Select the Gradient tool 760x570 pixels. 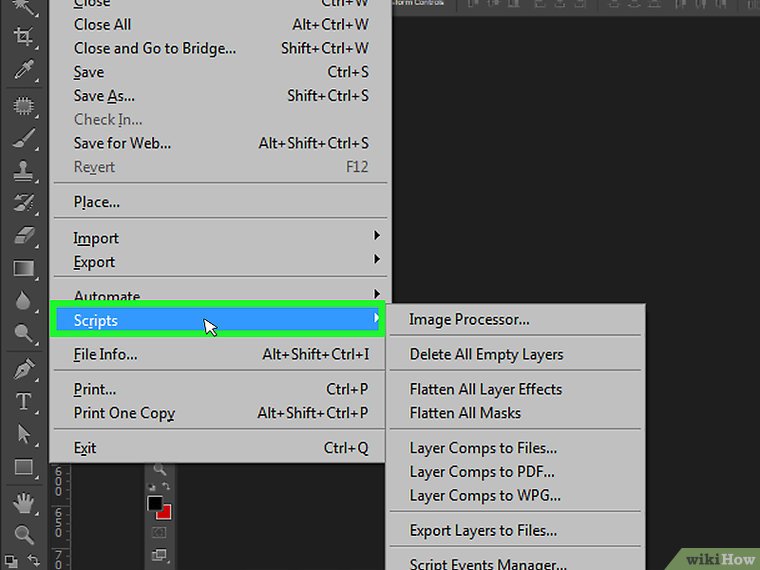(24, 268)
